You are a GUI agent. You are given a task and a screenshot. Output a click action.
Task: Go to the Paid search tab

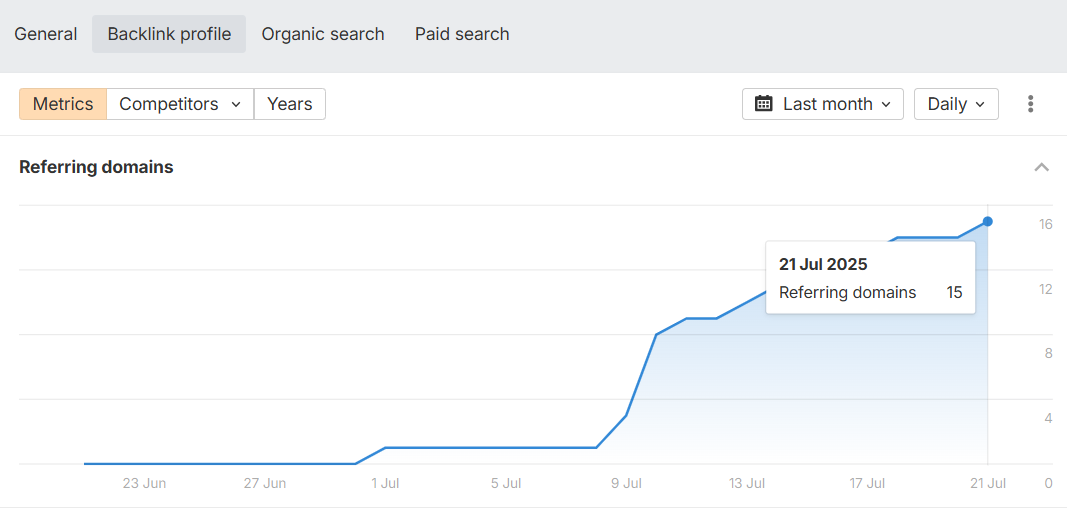click(462, 34)
